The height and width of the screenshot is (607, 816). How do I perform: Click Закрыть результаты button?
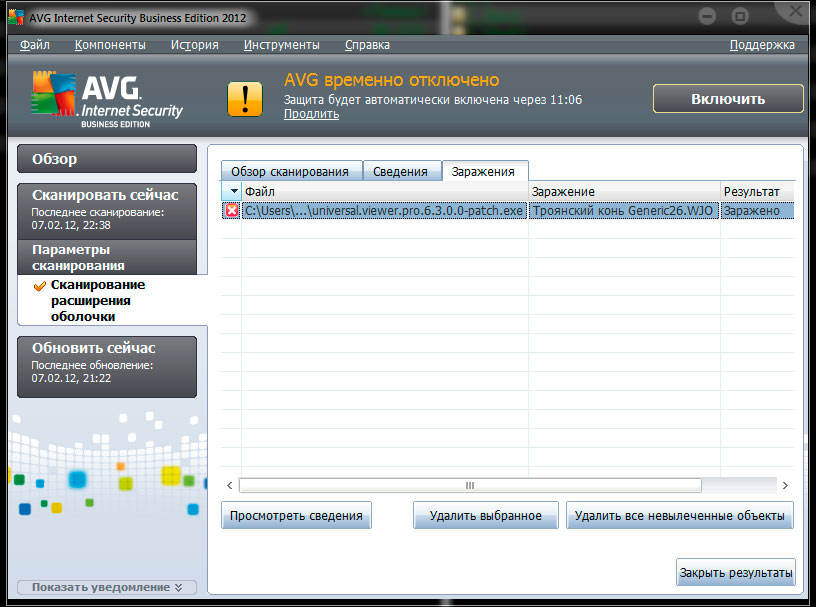pos(736,573)
